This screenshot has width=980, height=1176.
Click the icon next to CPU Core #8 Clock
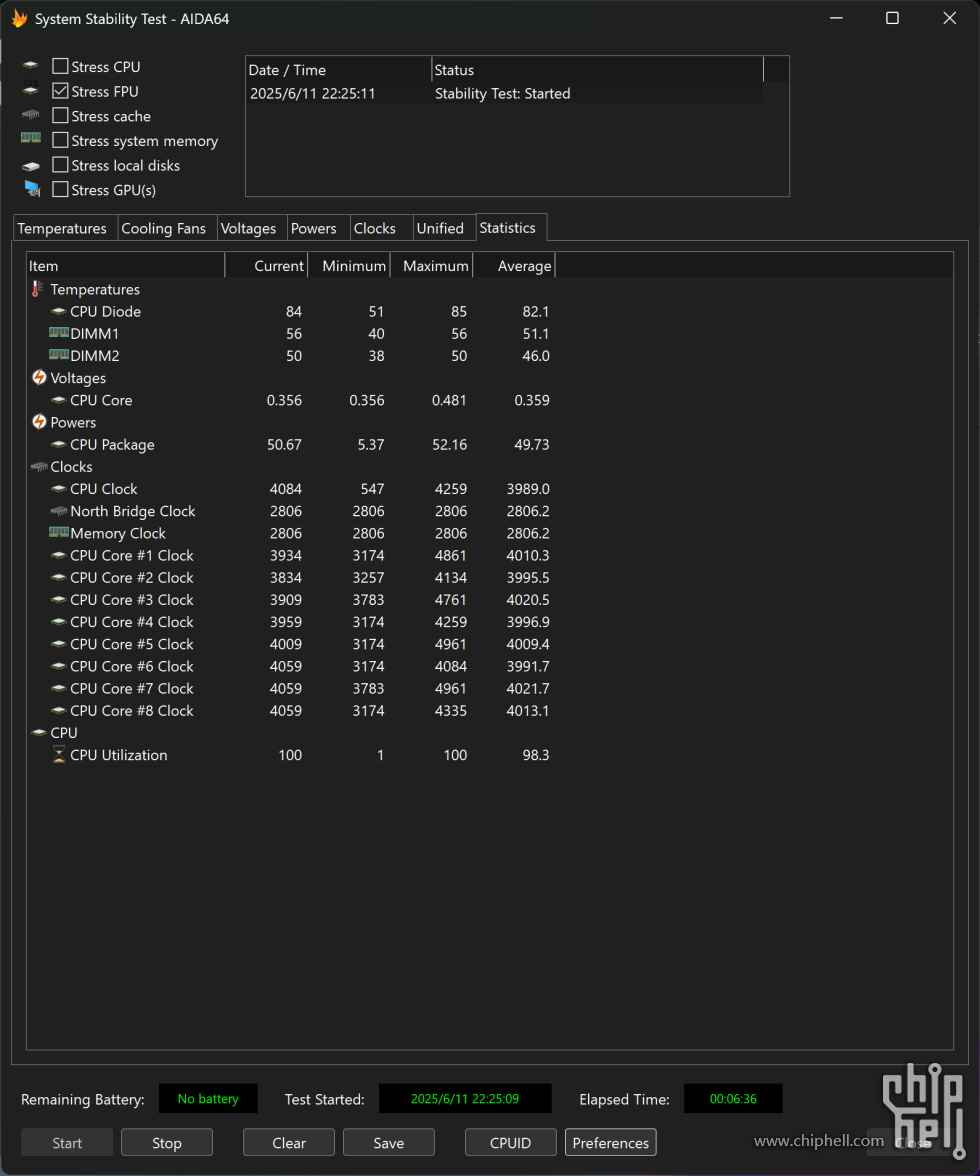pyautogui.click(x=58, y=711)
